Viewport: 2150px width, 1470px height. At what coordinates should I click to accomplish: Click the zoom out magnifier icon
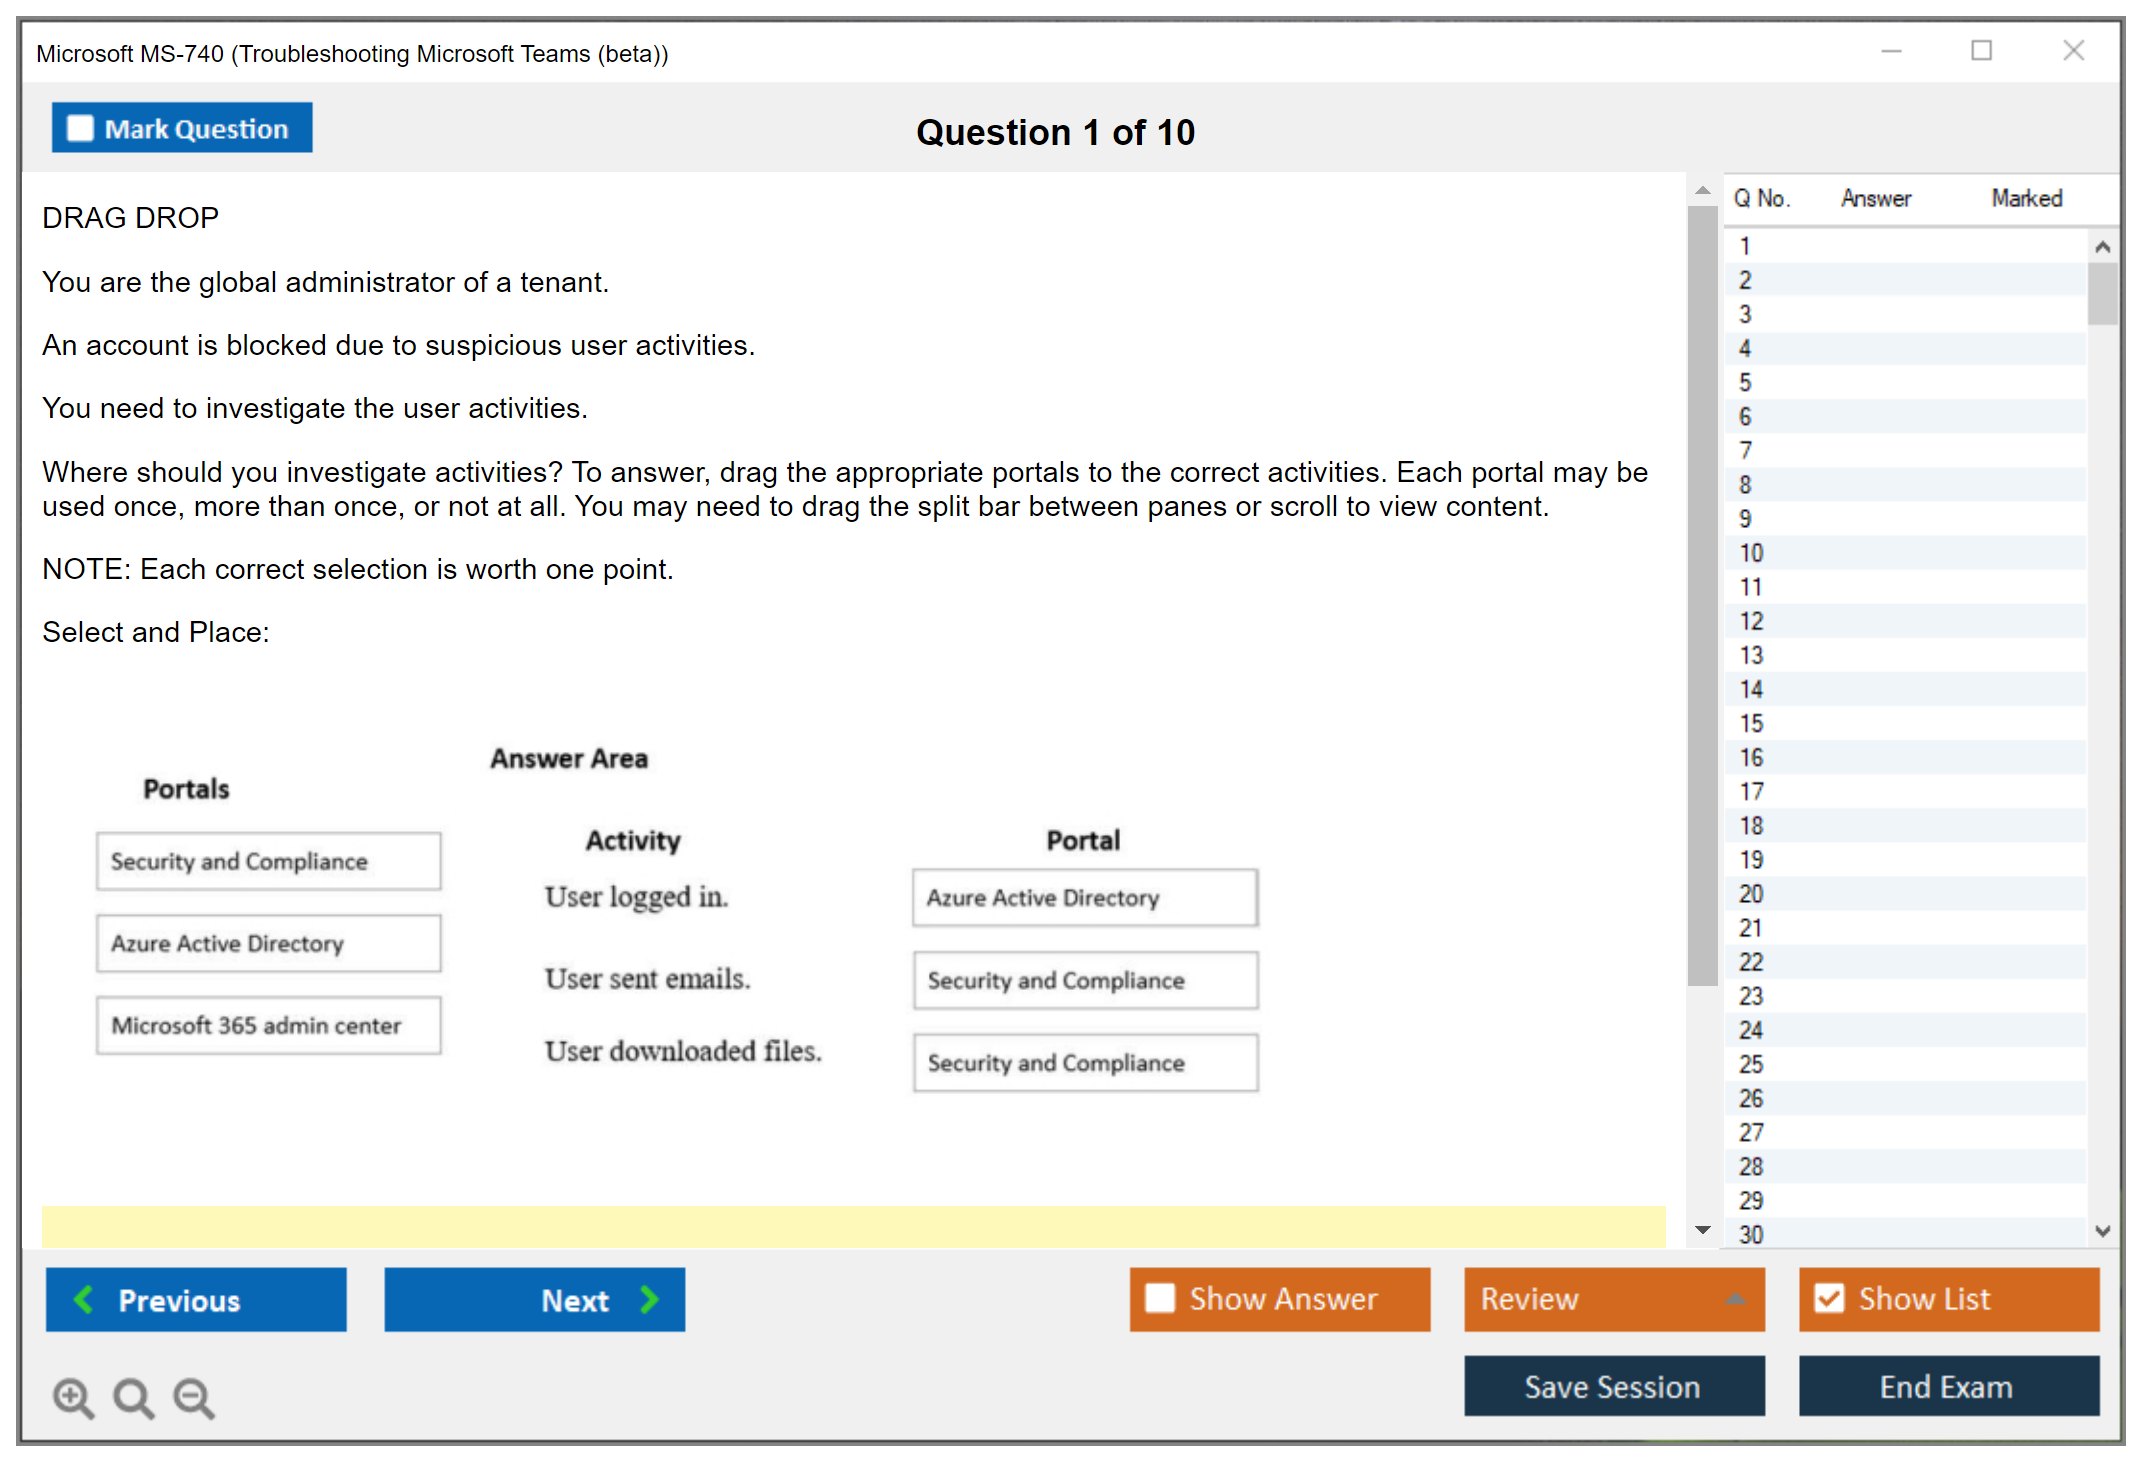point(194,1397)
